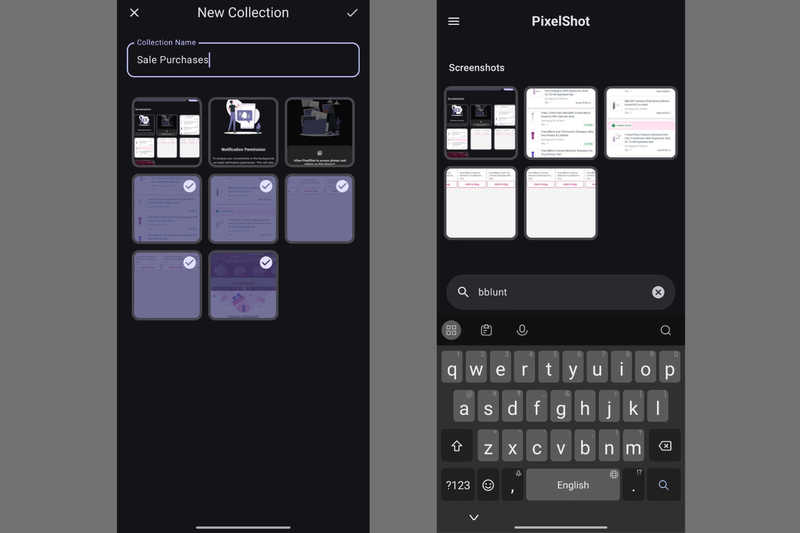Image resolution: width=800 pixels, height=533 pixels.
Task: Tap the keyboard toolbar search icon
Action: [665, 330]
